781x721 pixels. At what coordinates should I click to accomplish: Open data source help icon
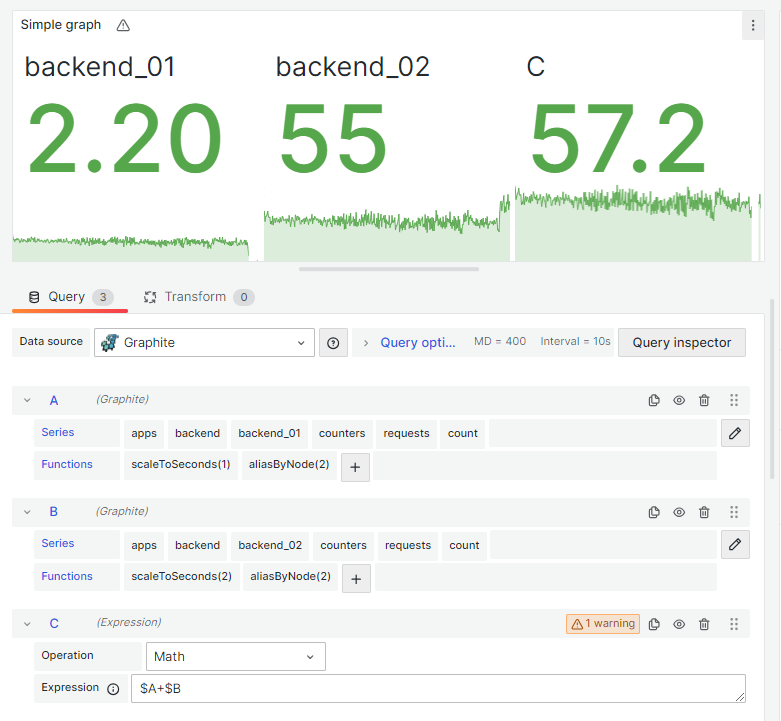click(x=333, y=343)
